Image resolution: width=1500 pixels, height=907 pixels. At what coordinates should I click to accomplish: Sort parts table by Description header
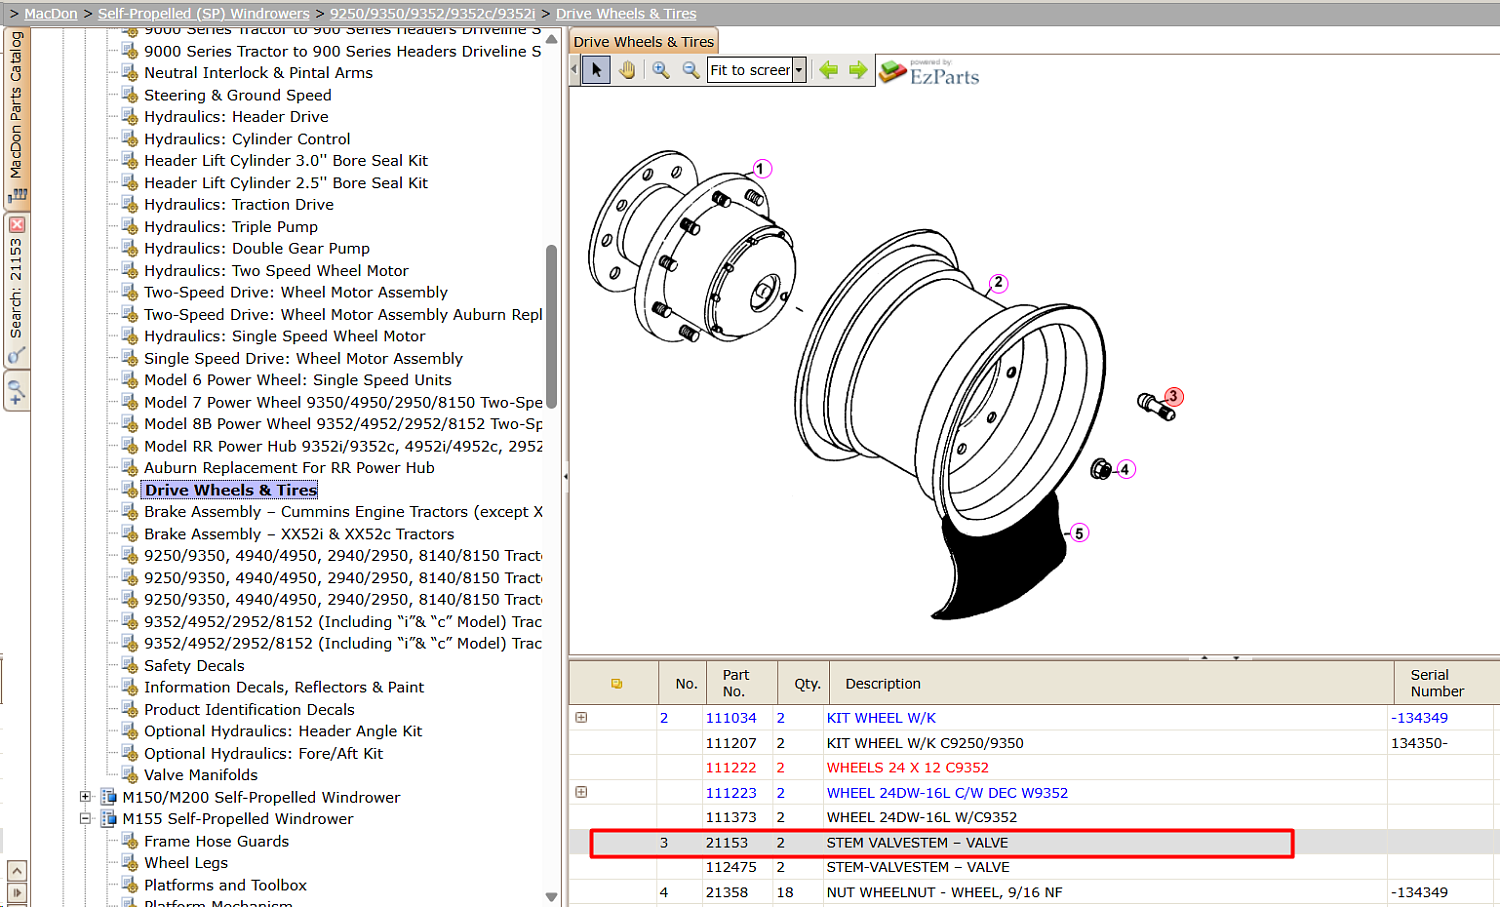(883, 684)
